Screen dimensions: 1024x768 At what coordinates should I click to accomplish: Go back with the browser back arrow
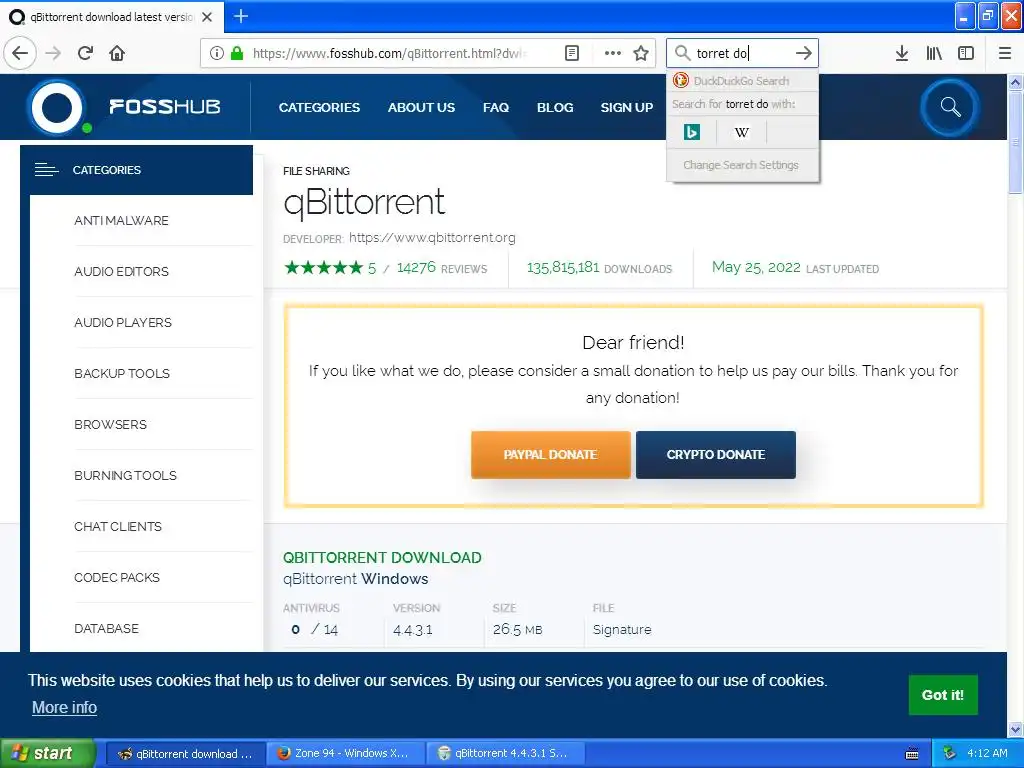pos(20,53)
